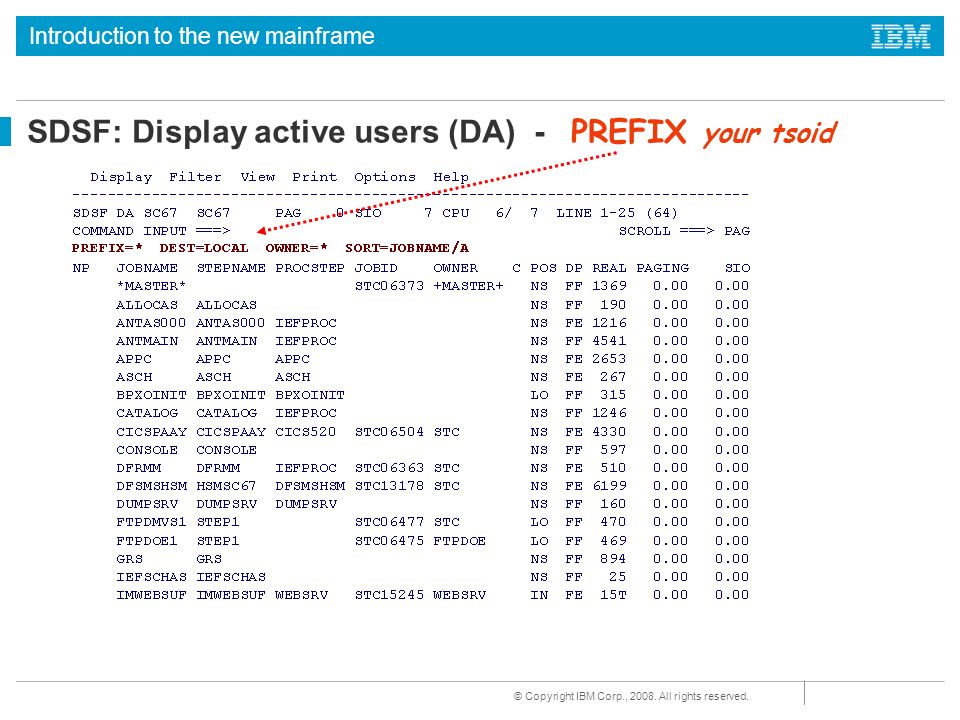This screenshot has height=720, width=960.
Task: Click the REAL column header
Action: (609, 268)
